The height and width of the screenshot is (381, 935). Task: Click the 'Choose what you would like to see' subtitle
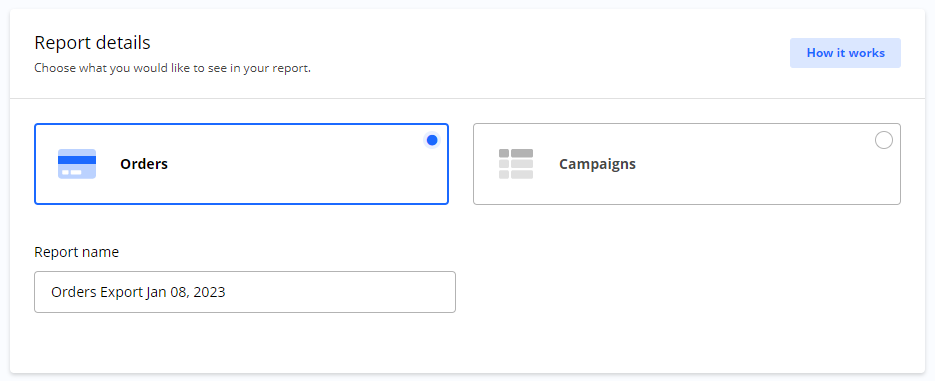172,68
